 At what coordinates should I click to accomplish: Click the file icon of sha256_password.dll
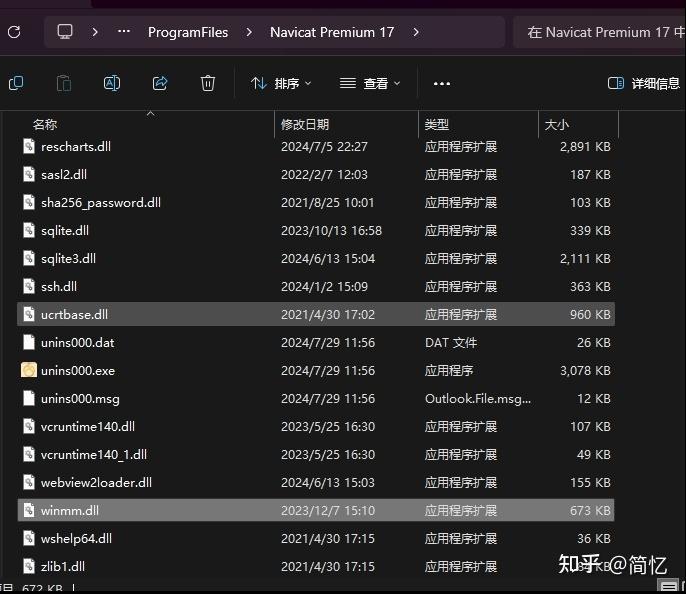29,202
